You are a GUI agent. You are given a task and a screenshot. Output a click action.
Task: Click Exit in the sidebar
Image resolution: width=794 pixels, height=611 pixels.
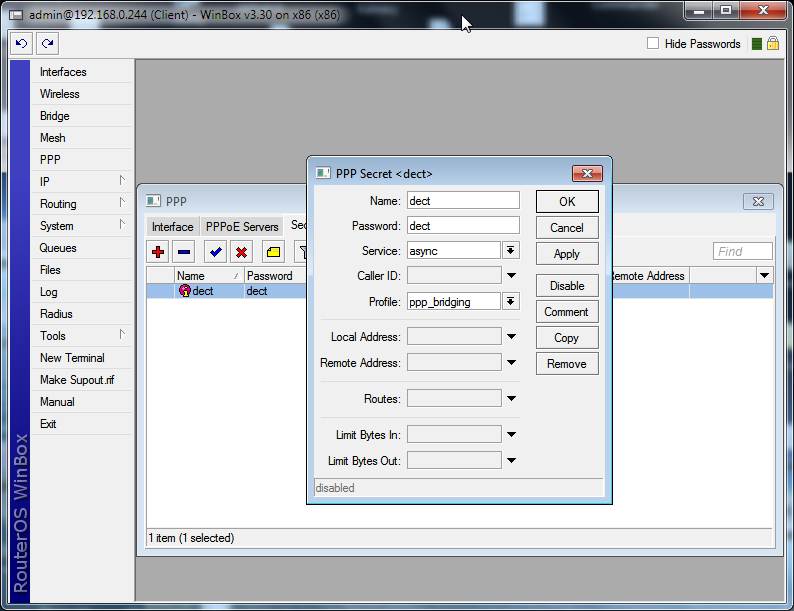[48, 424]
